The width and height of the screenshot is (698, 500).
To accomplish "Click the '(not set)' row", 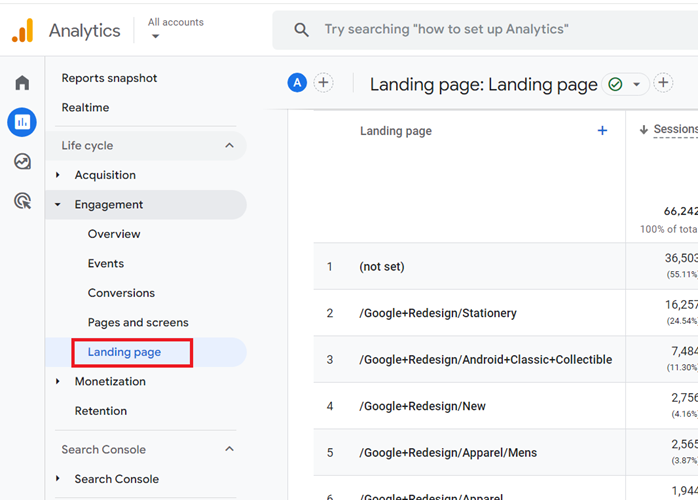I will (505, 266).
